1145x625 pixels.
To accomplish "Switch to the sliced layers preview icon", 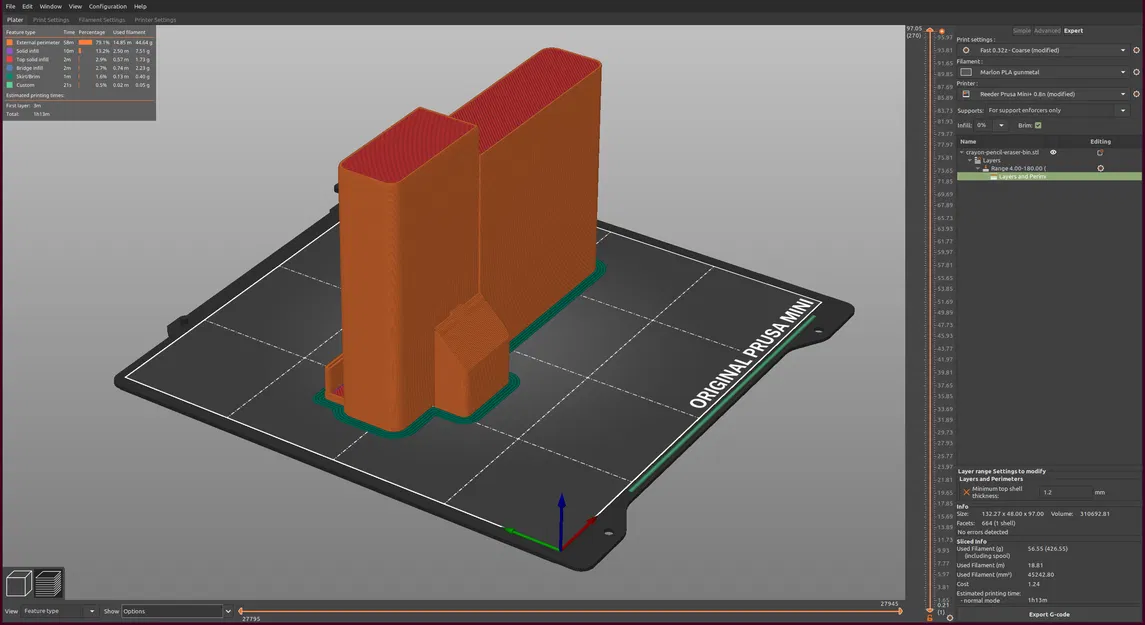I will [x=48, y=584].
